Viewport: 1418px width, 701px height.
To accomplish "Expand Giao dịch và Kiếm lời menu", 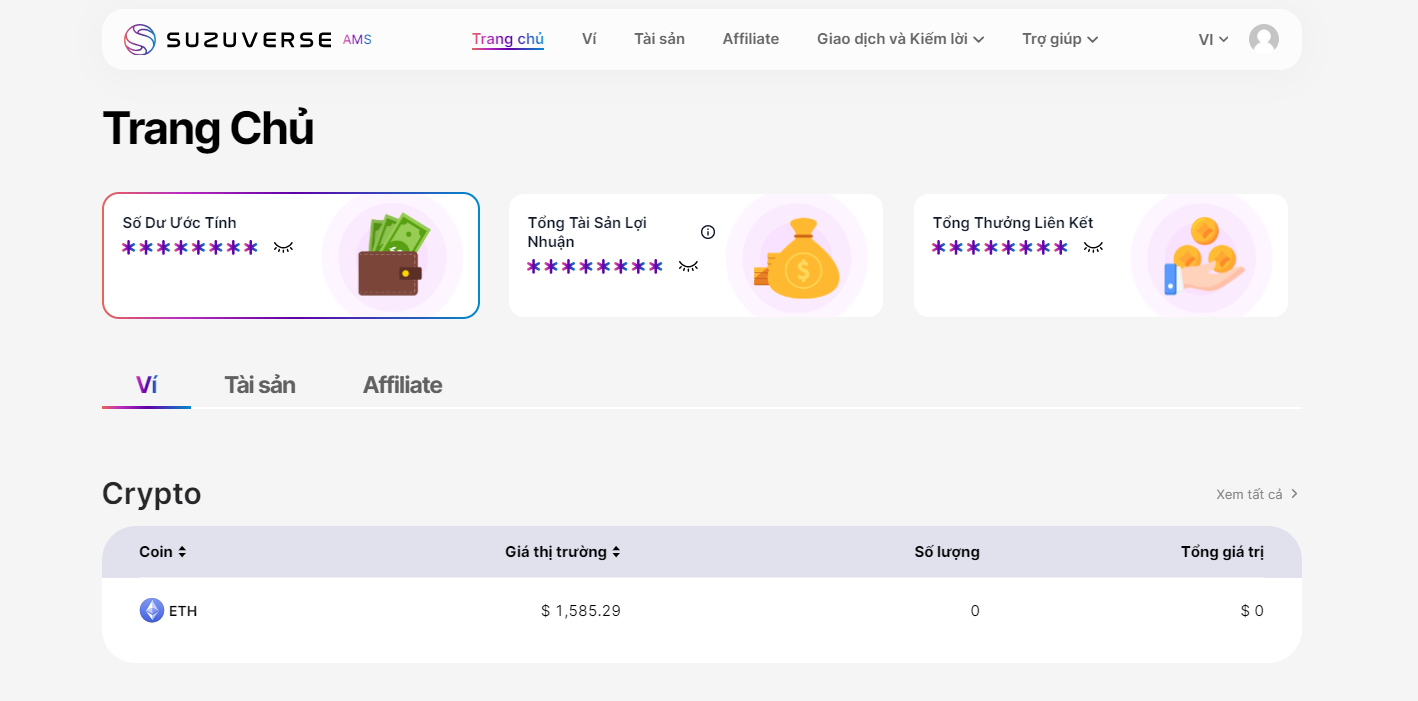I will click(x=900, y=39).
